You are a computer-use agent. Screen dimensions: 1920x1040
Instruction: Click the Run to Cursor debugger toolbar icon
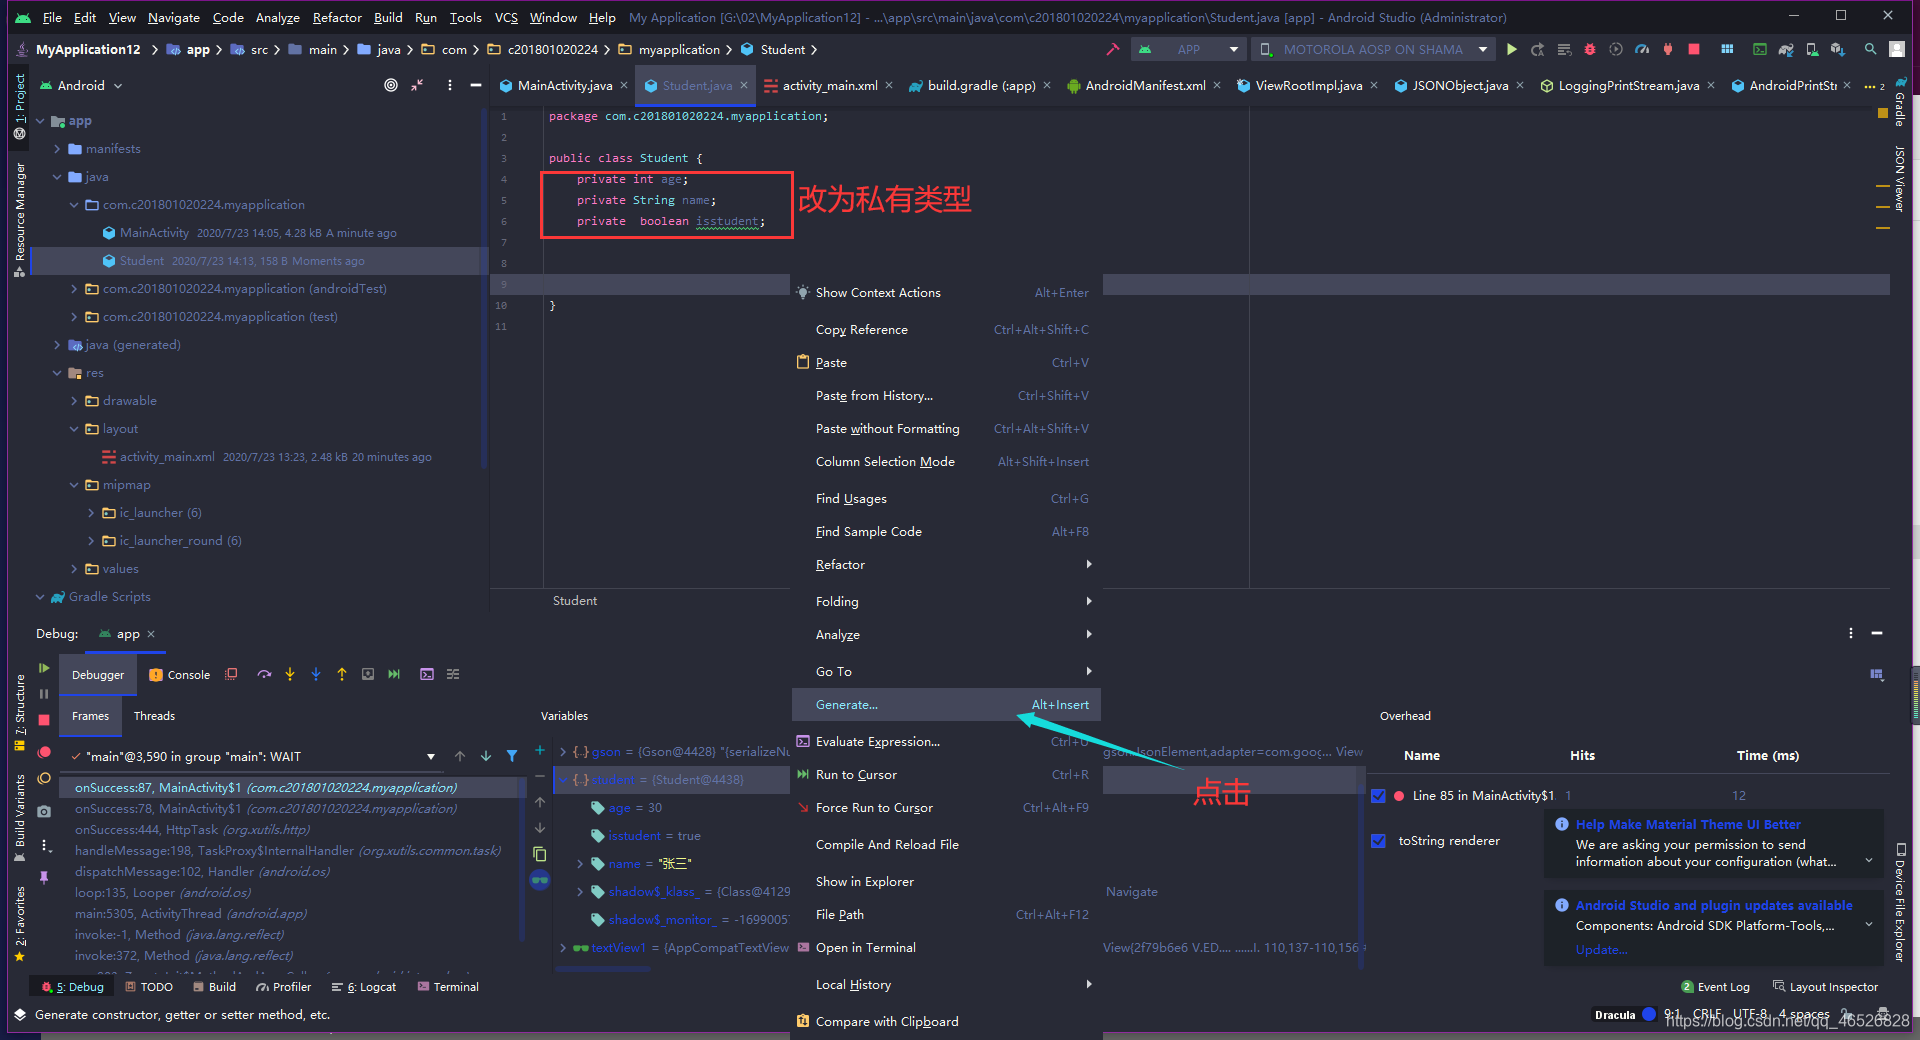point(394,674)
